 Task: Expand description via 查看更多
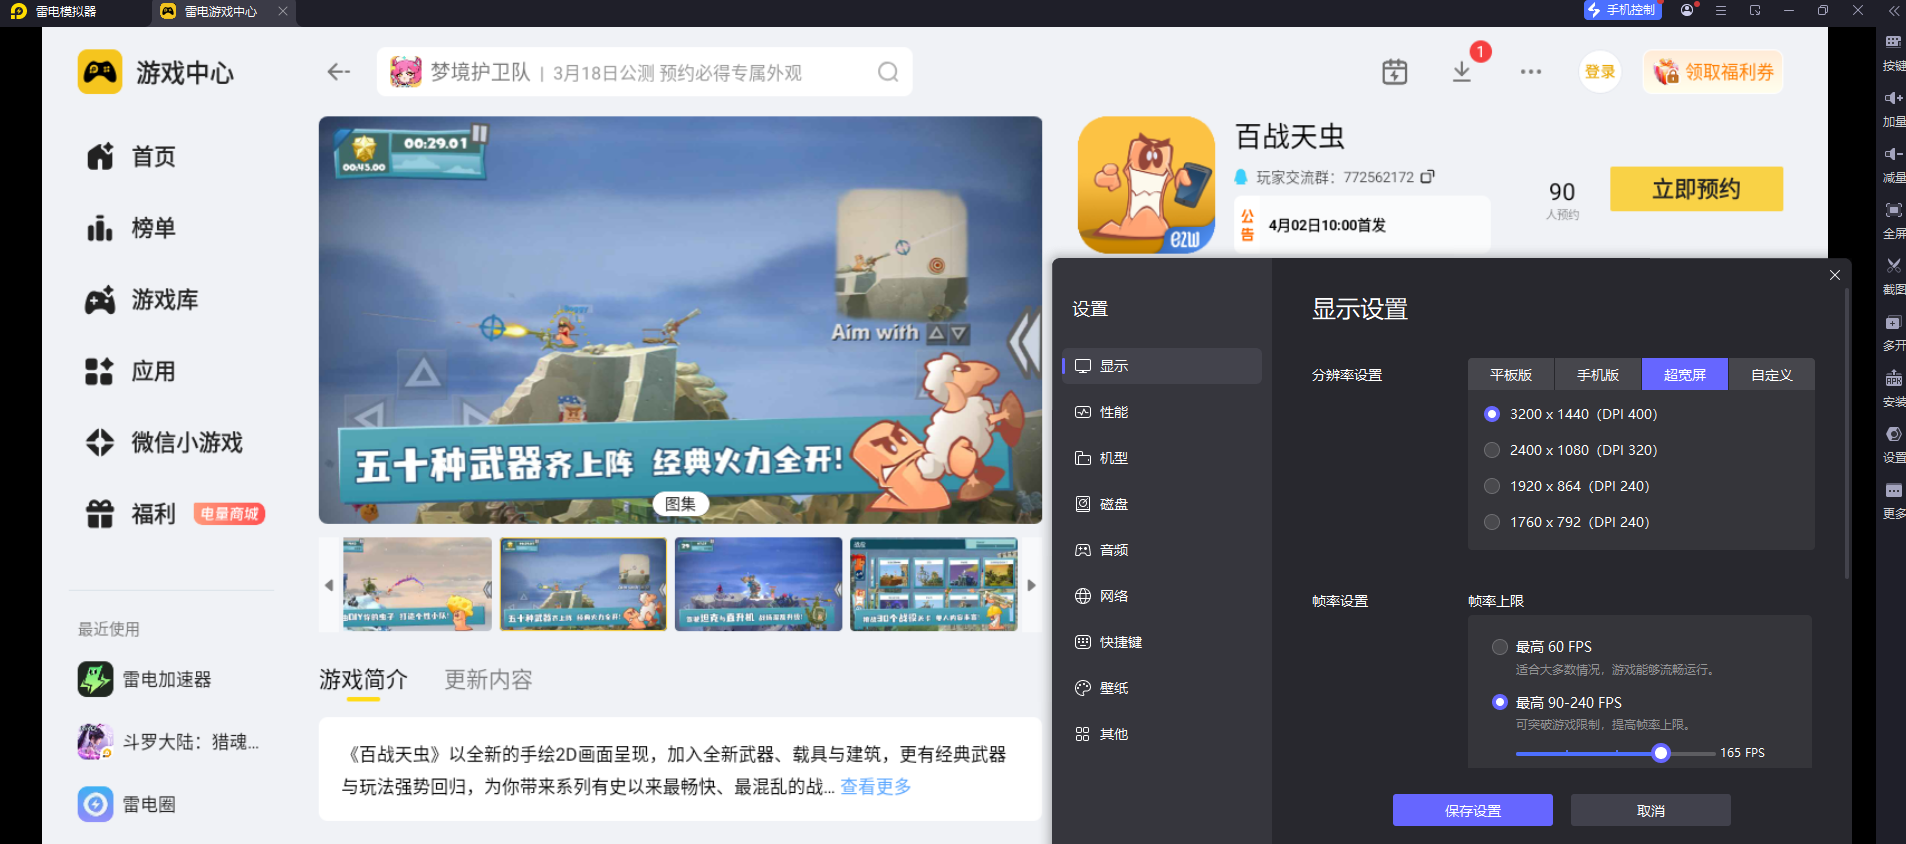876,787
